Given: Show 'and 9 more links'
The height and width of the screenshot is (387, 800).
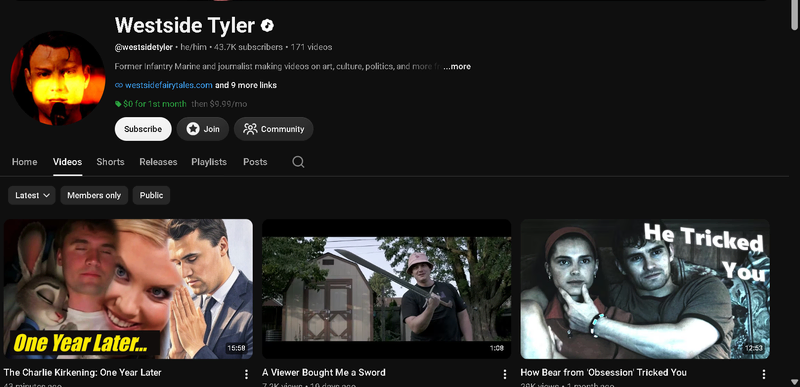Looking at the screenshot, I should 246,85.
